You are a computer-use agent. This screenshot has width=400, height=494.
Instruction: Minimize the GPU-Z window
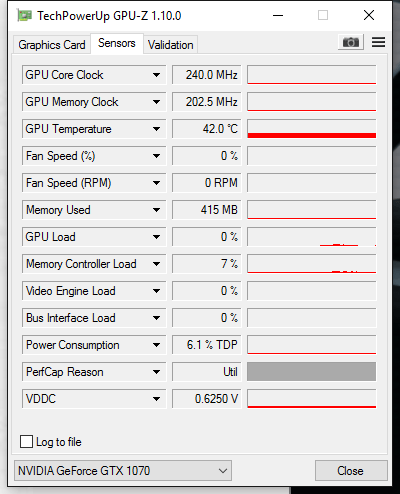click(x=278, y=15)
